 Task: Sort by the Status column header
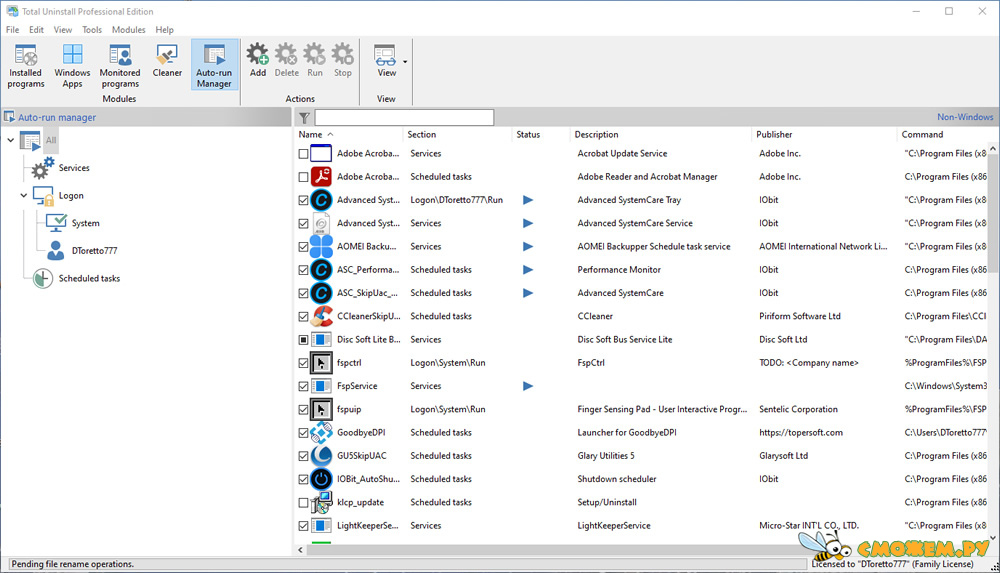click(x=528, y=135)
